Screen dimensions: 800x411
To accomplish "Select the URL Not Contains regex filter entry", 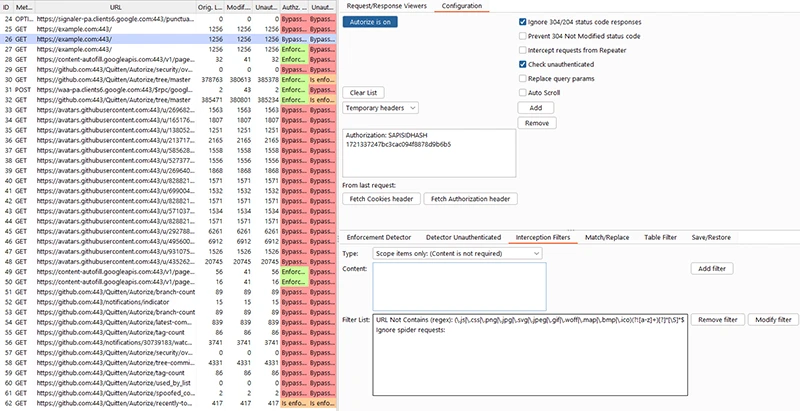I will pos(530,320).
